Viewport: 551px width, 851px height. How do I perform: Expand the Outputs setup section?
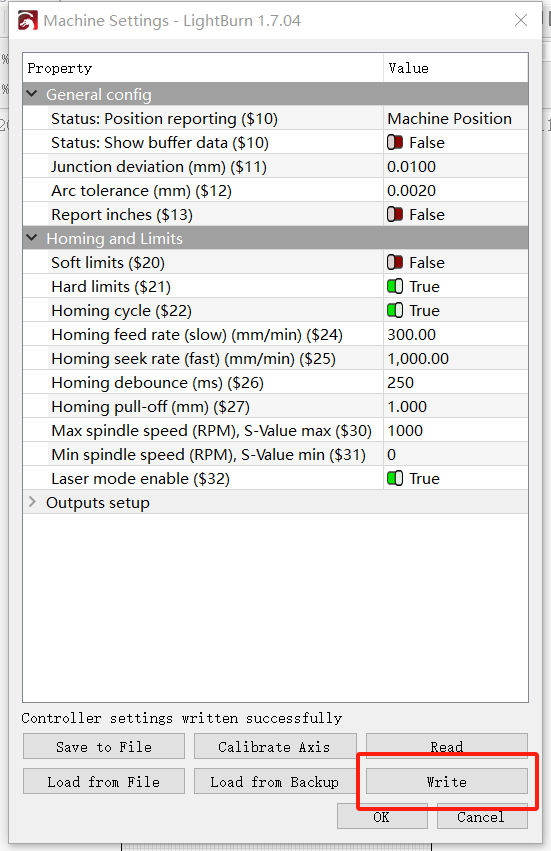(x=32, y=503)
